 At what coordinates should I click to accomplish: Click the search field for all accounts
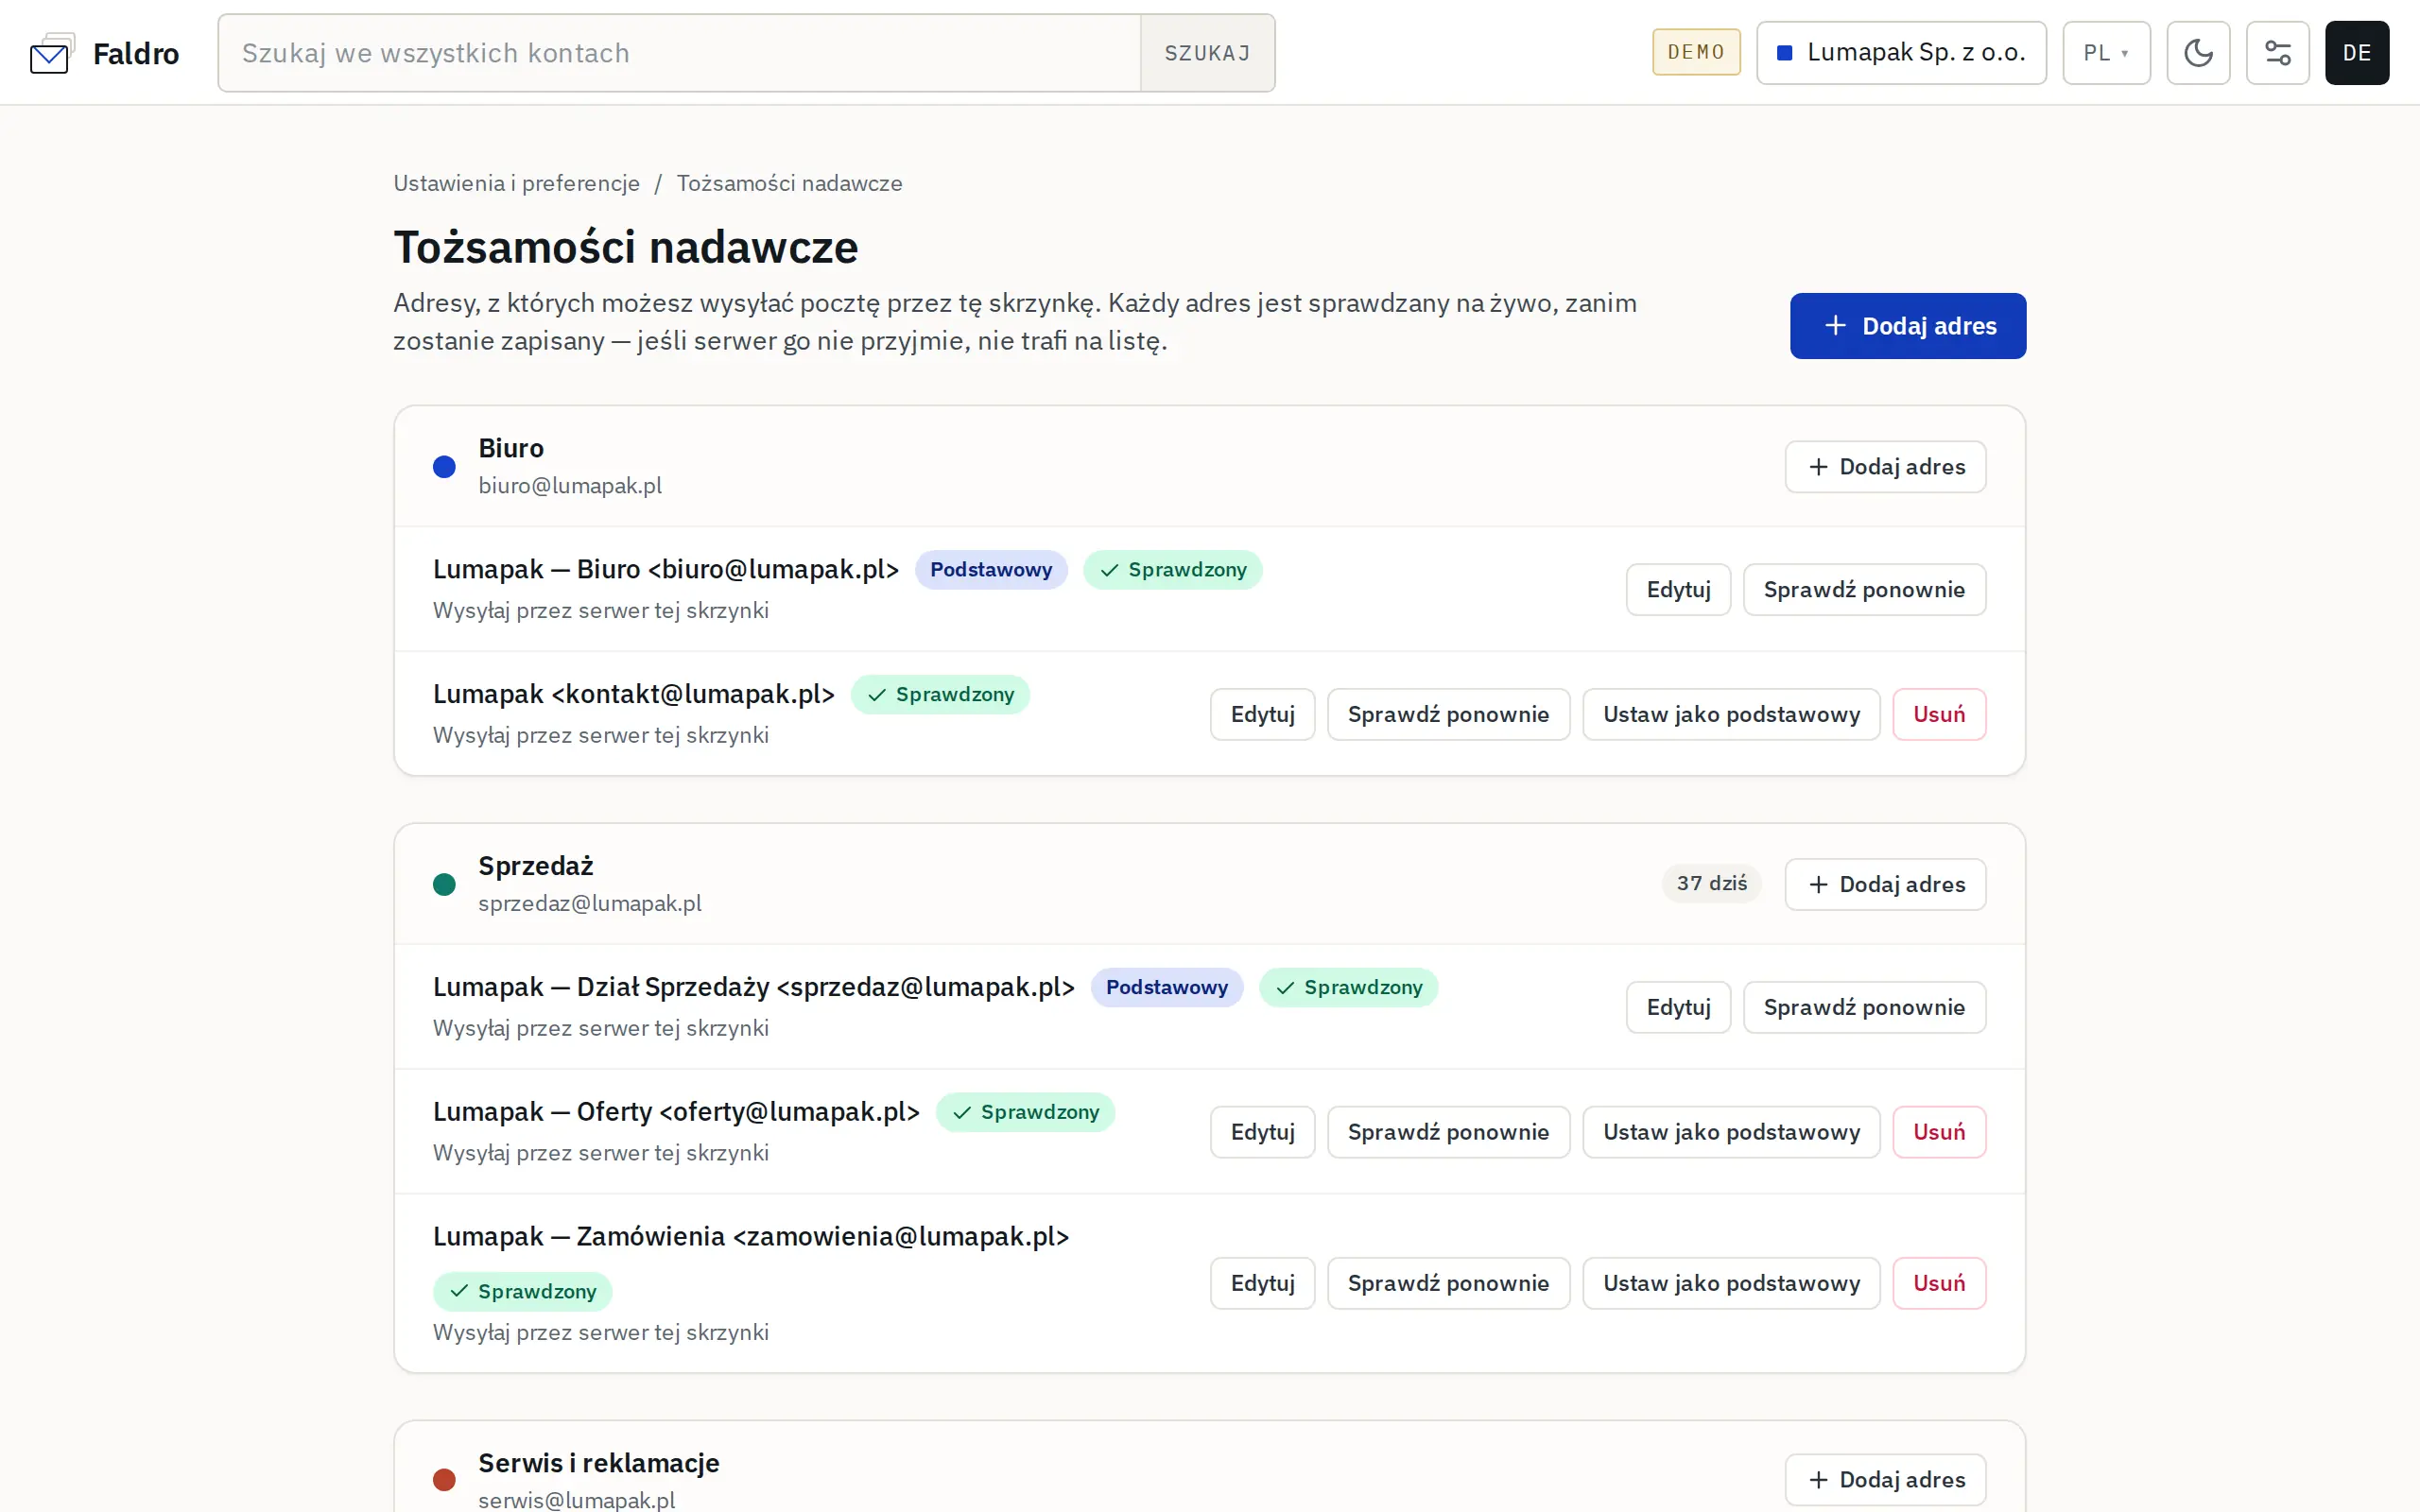pyautogui.click(x=680, y=53)
